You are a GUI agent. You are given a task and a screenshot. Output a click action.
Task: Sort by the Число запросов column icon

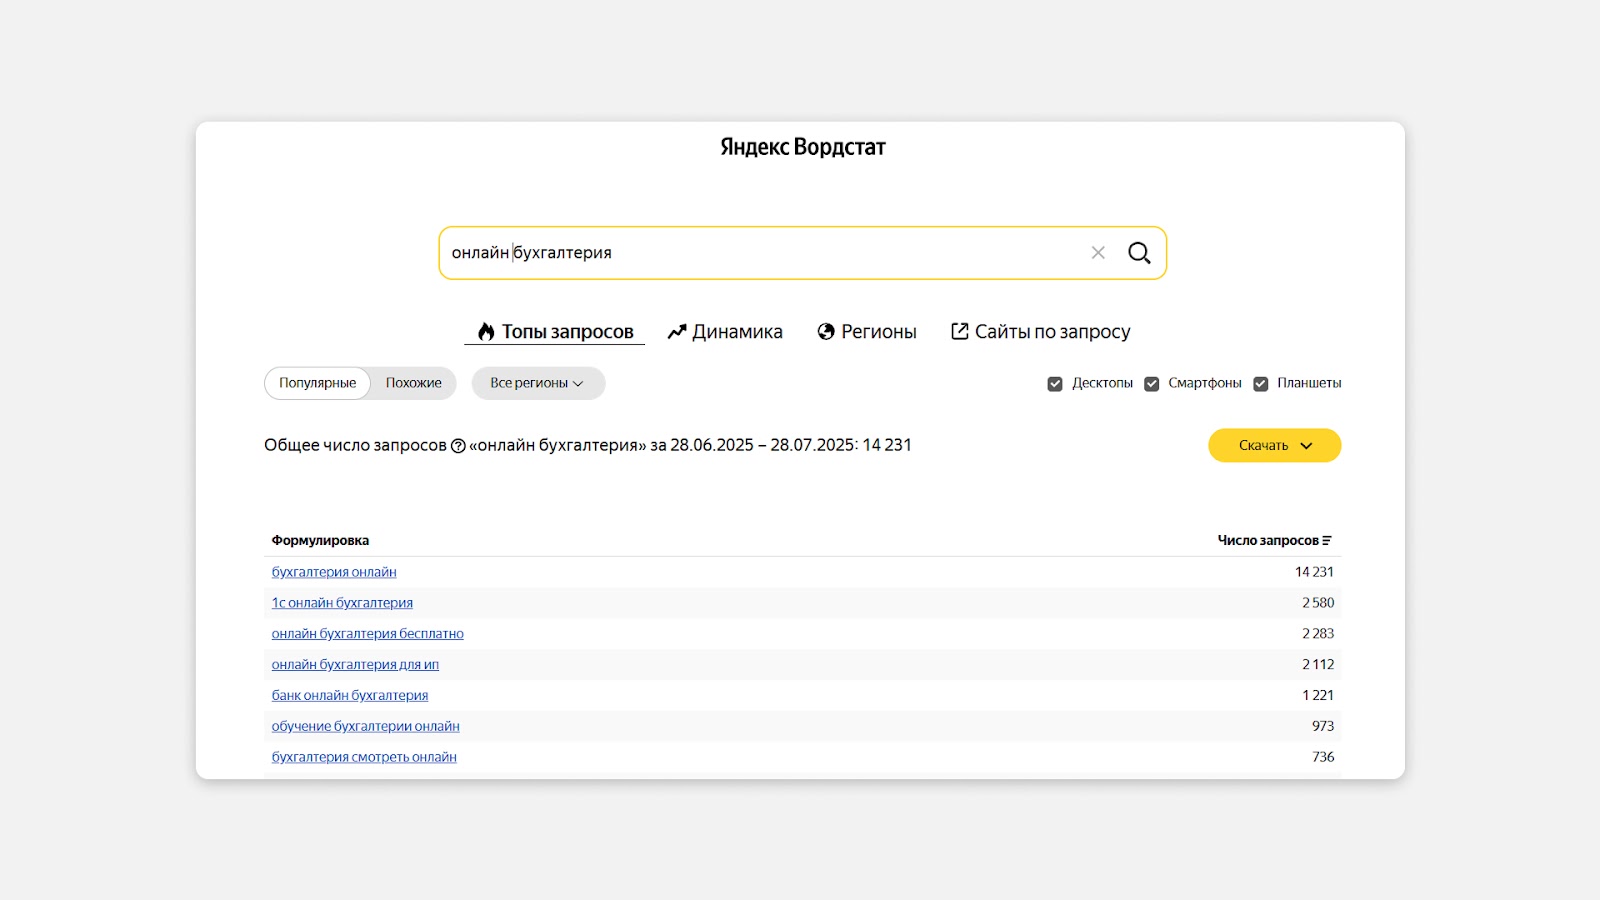(1327, 541)
